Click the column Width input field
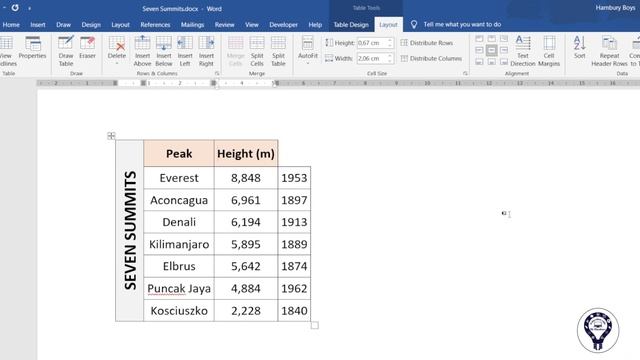This screenshot has width=640, height=360. (371, 58)
